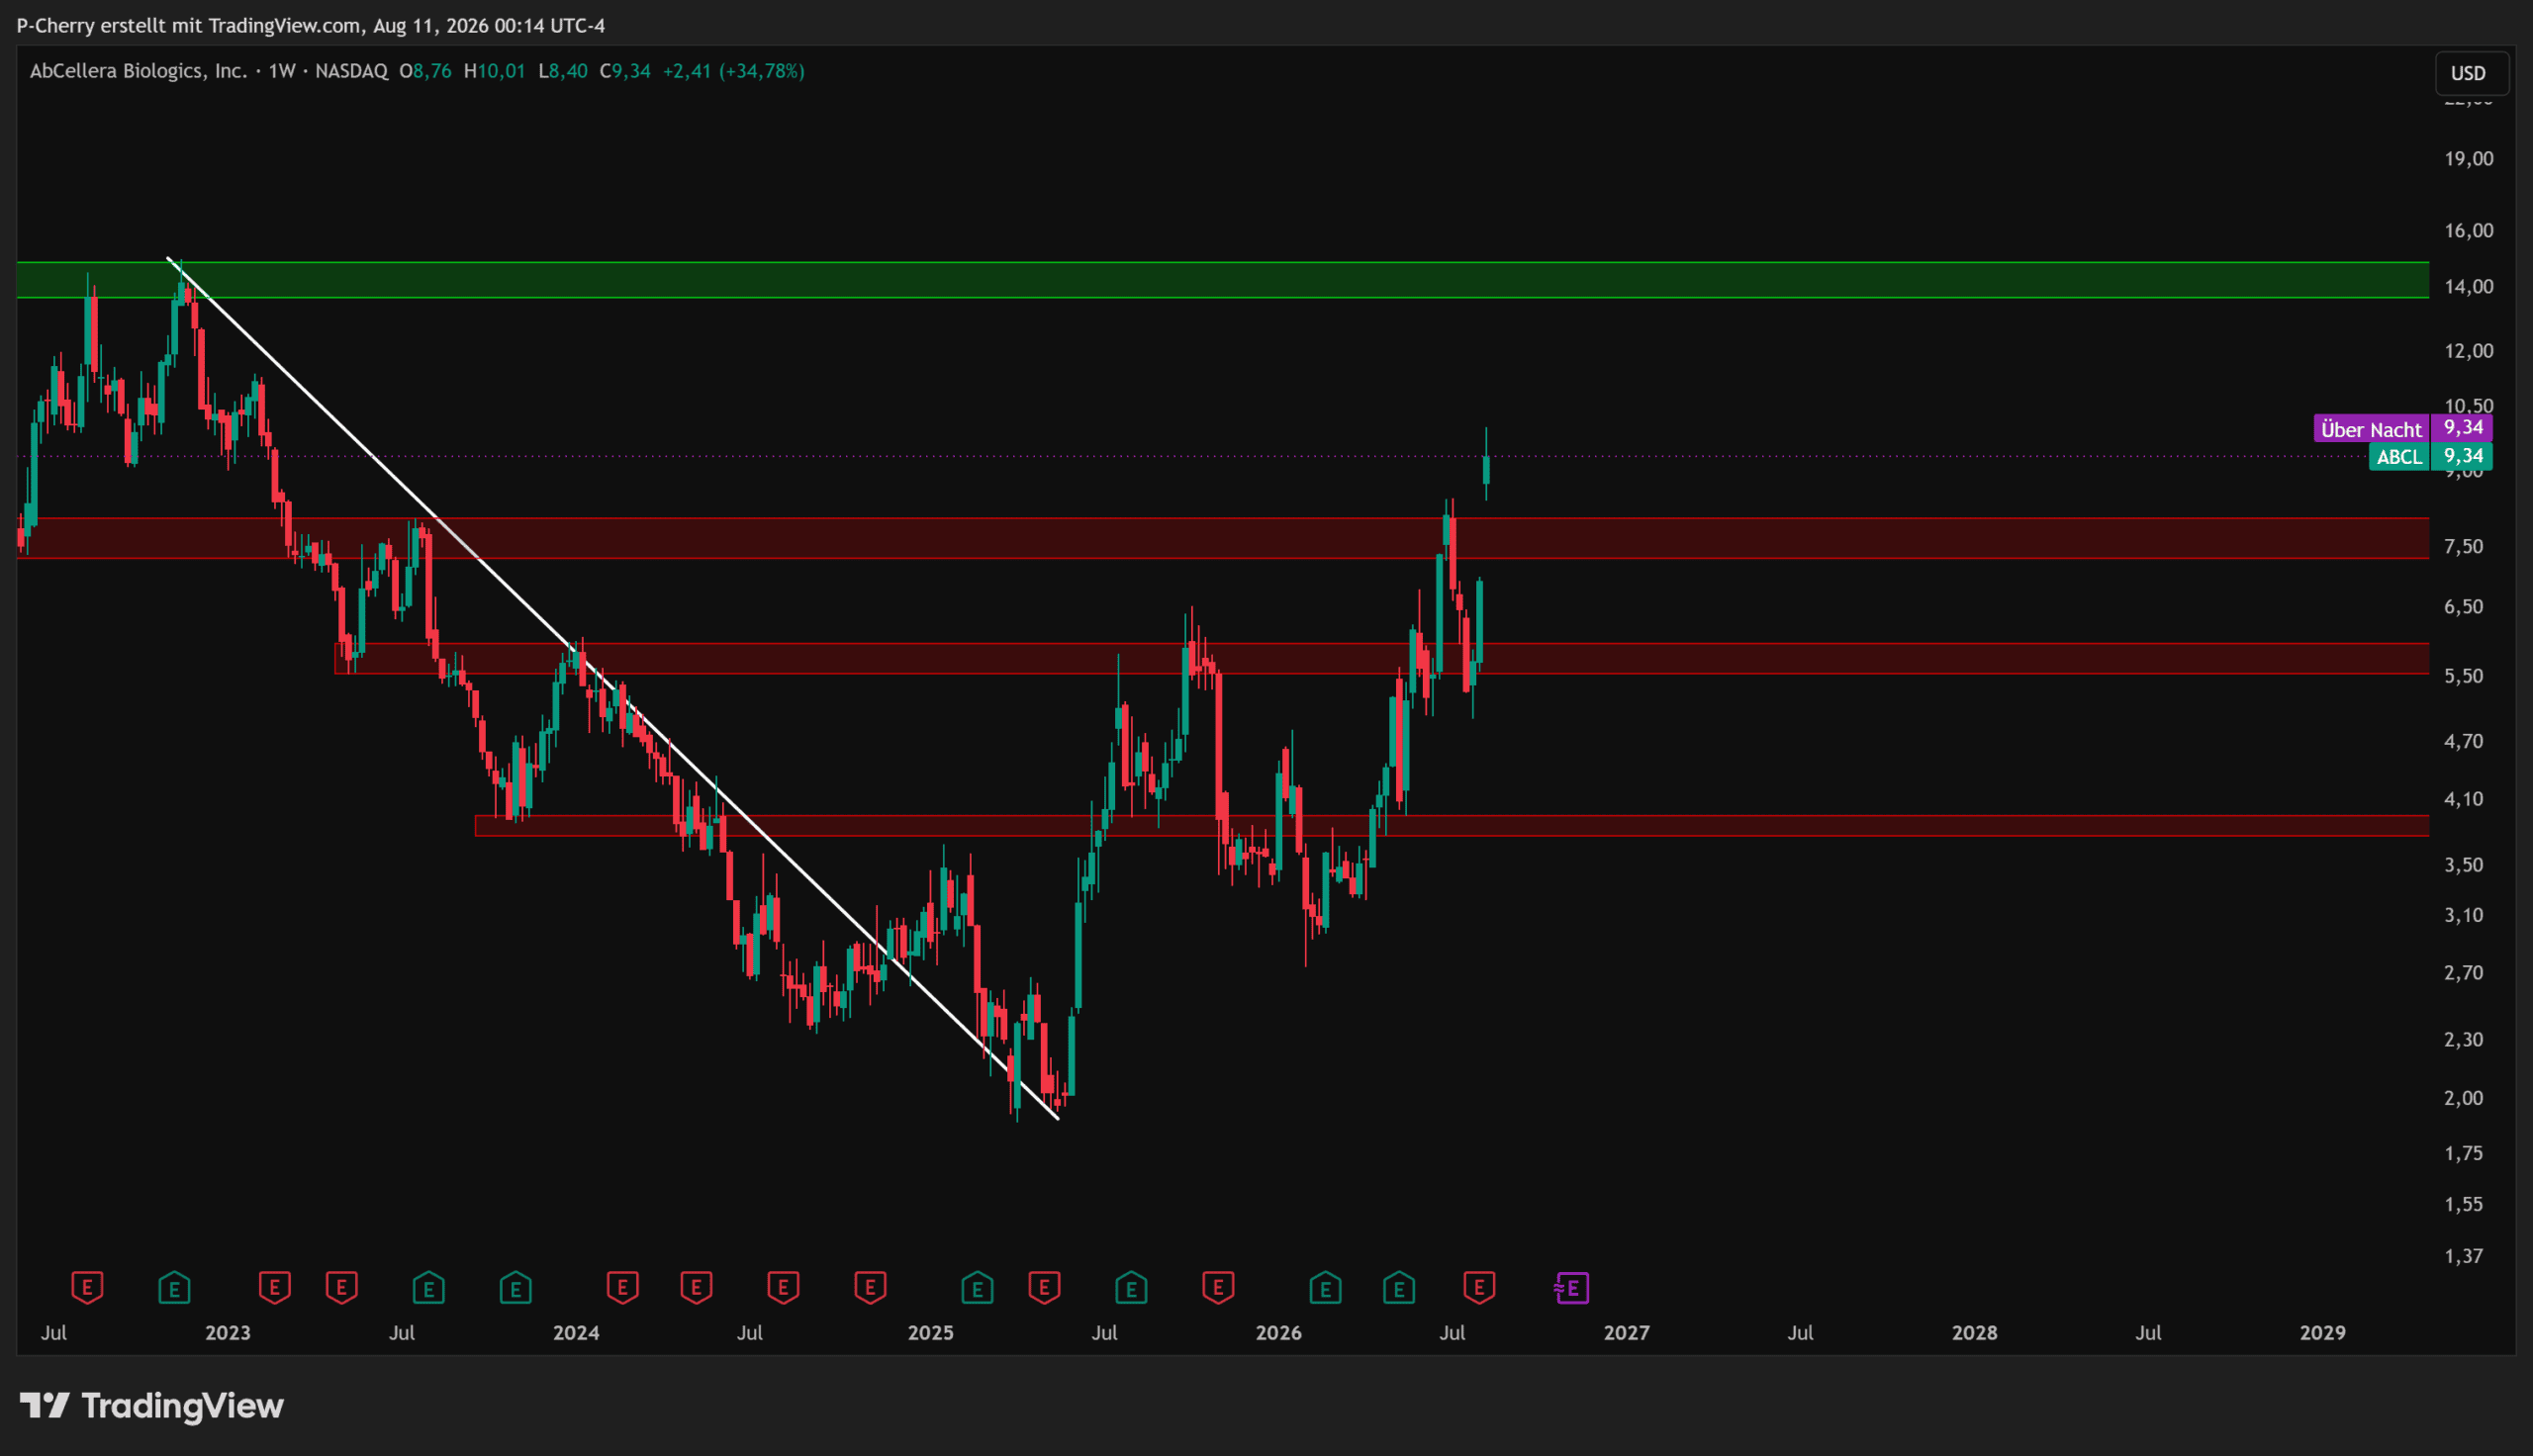2533x1456 pixels.
Task: Open the red earnings marker for May 2024
Action: tap(696, 1287)
